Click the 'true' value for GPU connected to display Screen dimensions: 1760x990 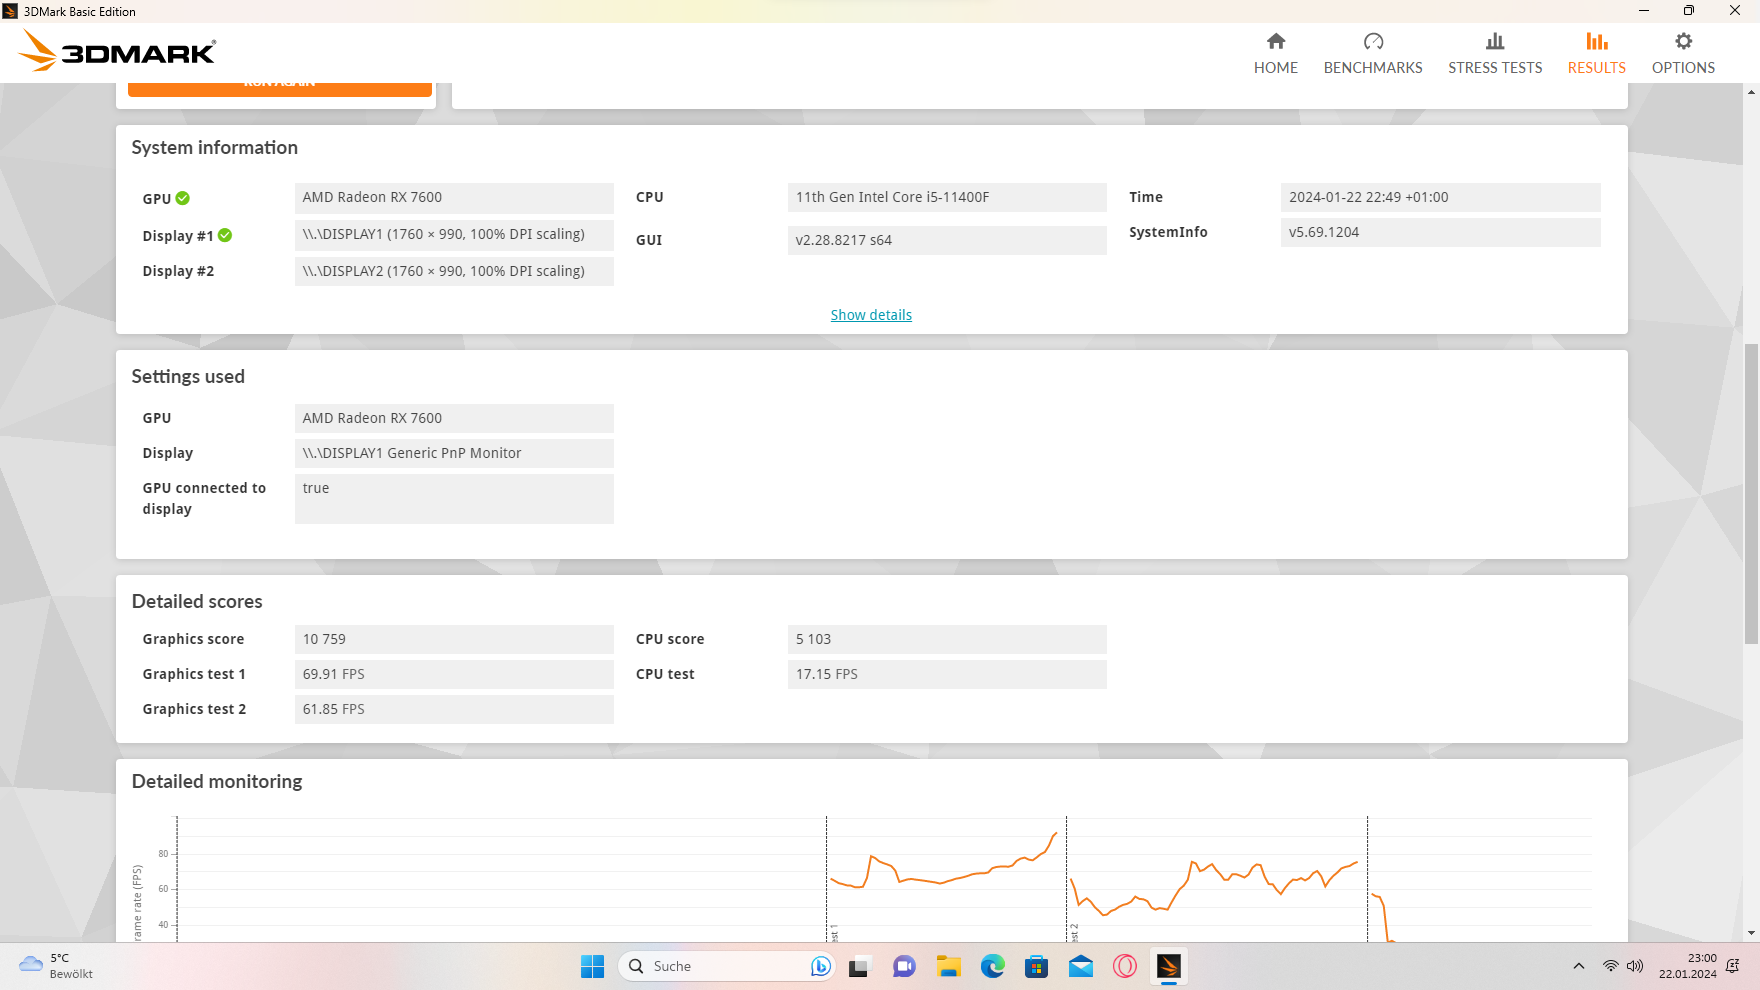454,499
